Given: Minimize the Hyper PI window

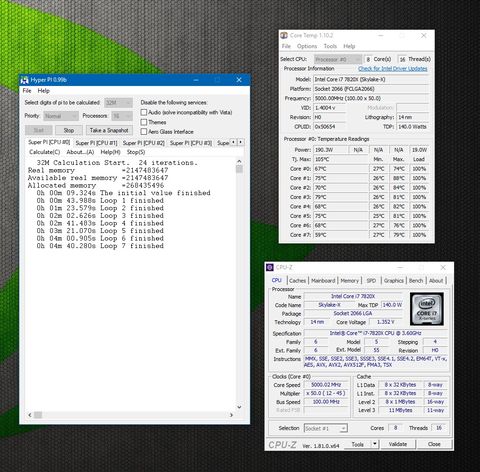Looking at the screenshot, I should pyautogui.click(x=196, y=80).
